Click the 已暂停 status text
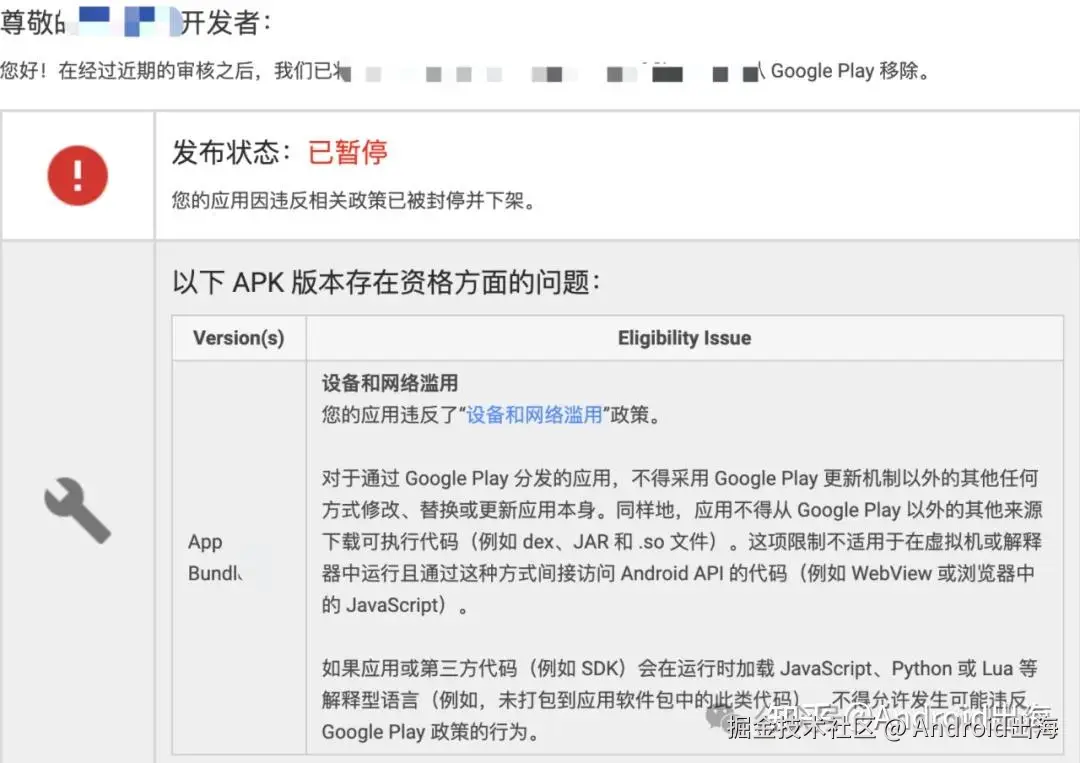This screenshot has height=763, width=1080. point(348,152)
